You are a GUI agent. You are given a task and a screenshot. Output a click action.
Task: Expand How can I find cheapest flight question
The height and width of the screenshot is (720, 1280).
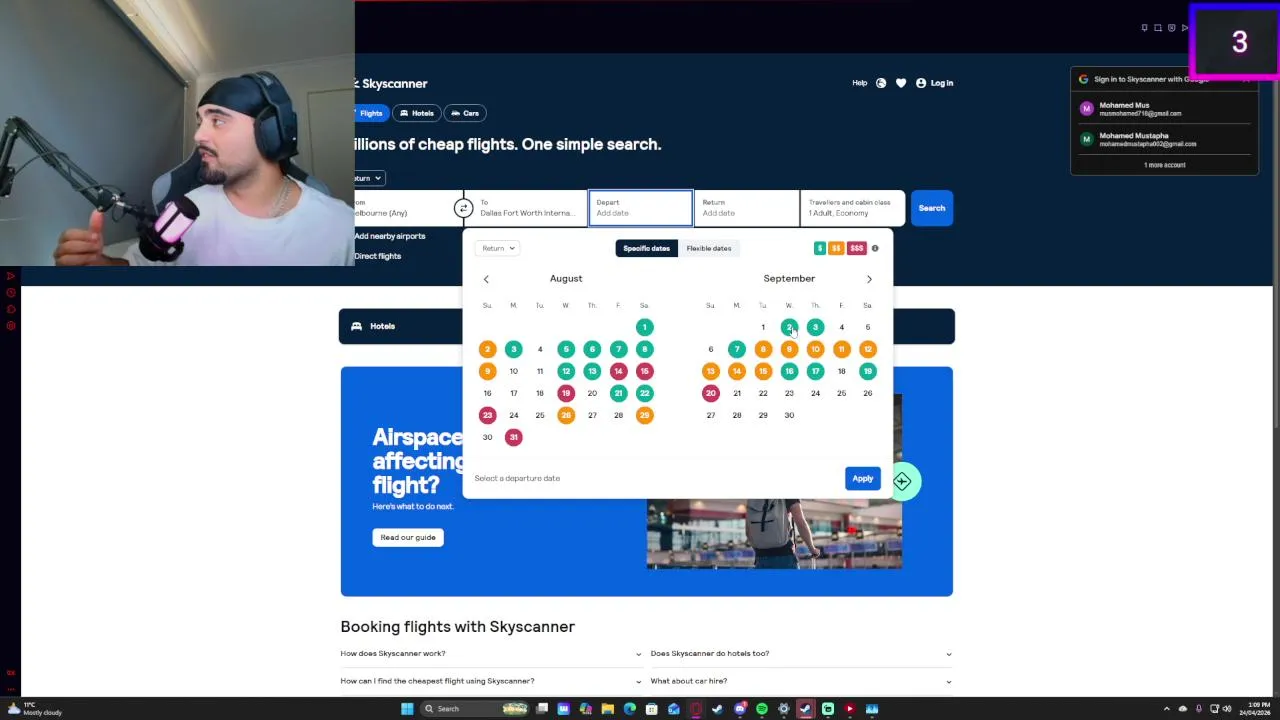(x=491, y=681)
